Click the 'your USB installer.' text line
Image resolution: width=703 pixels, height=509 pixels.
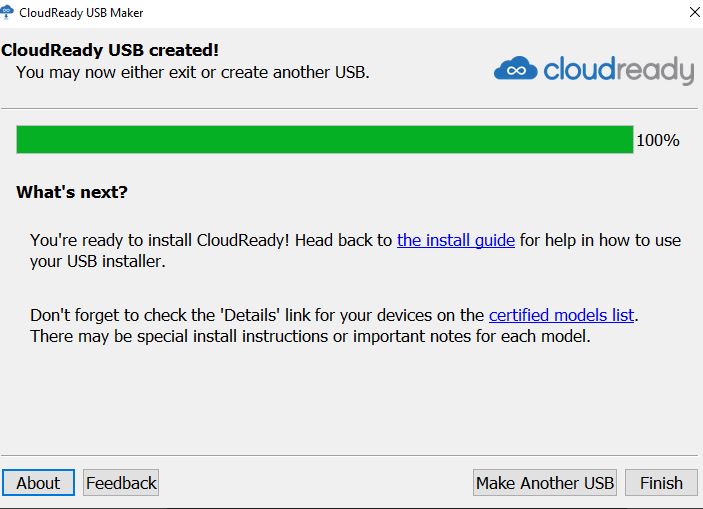pyautogui.click(x=97, y=262)
